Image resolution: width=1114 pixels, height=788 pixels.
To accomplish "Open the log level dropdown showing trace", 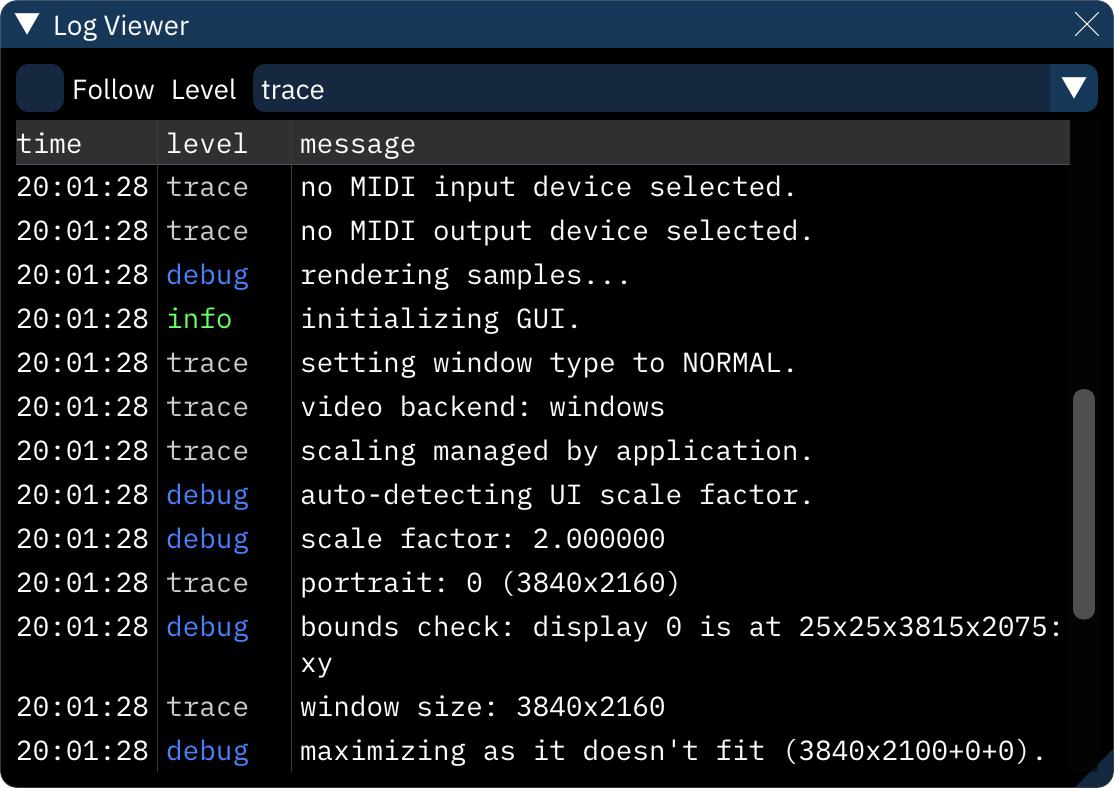I will tap(600, 88).
